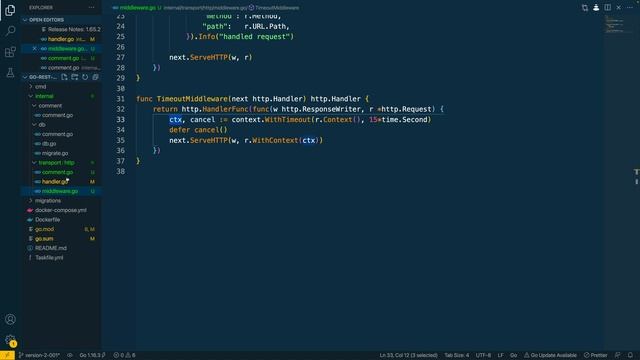Select the Go language mode in status bar
The image size is (640, 360).
coord(513,356)
